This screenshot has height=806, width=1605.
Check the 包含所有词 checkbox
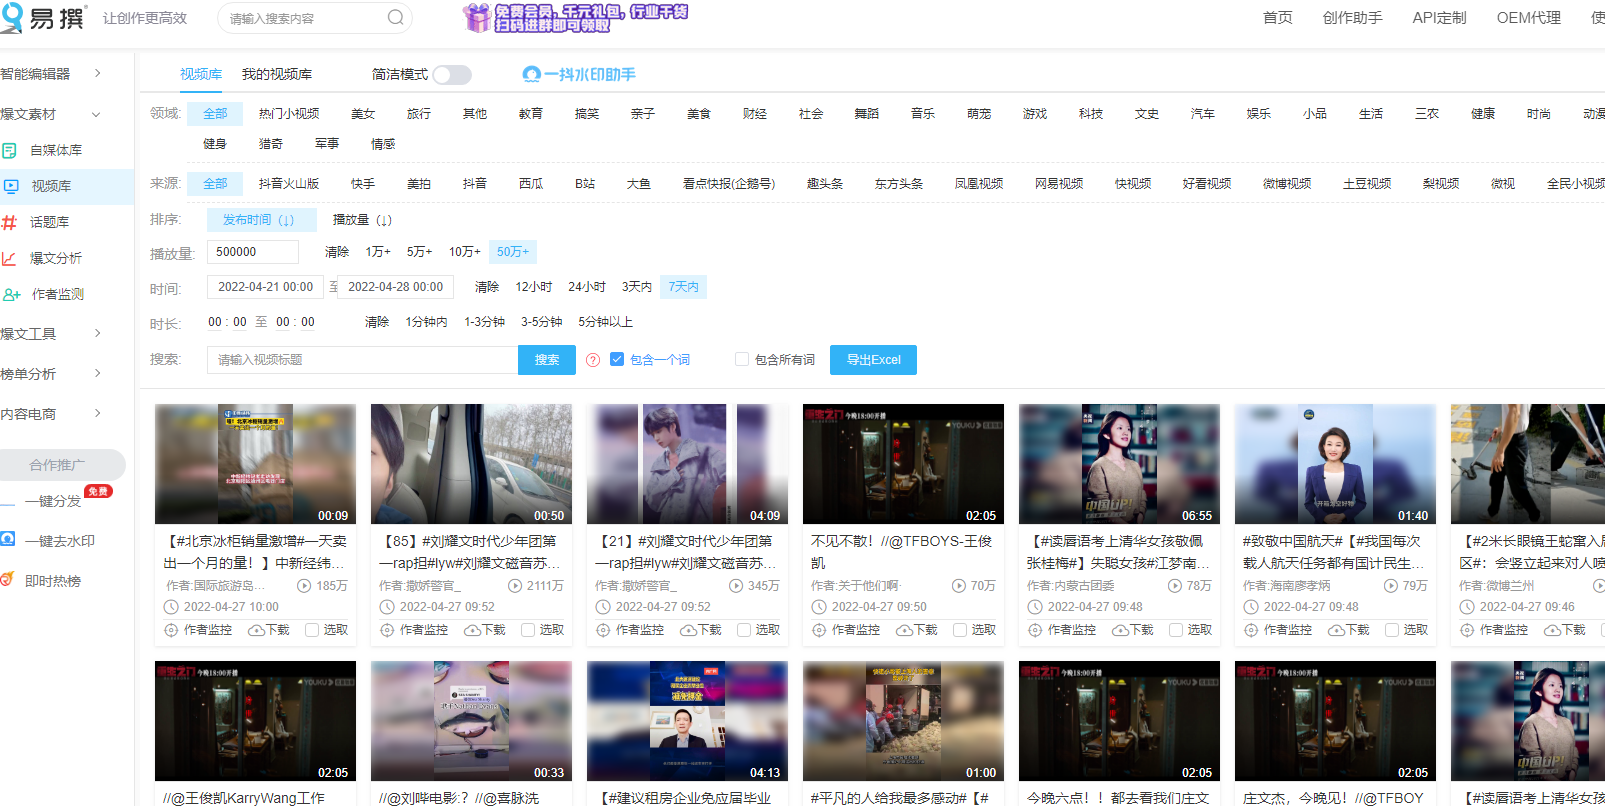point(742,359)
